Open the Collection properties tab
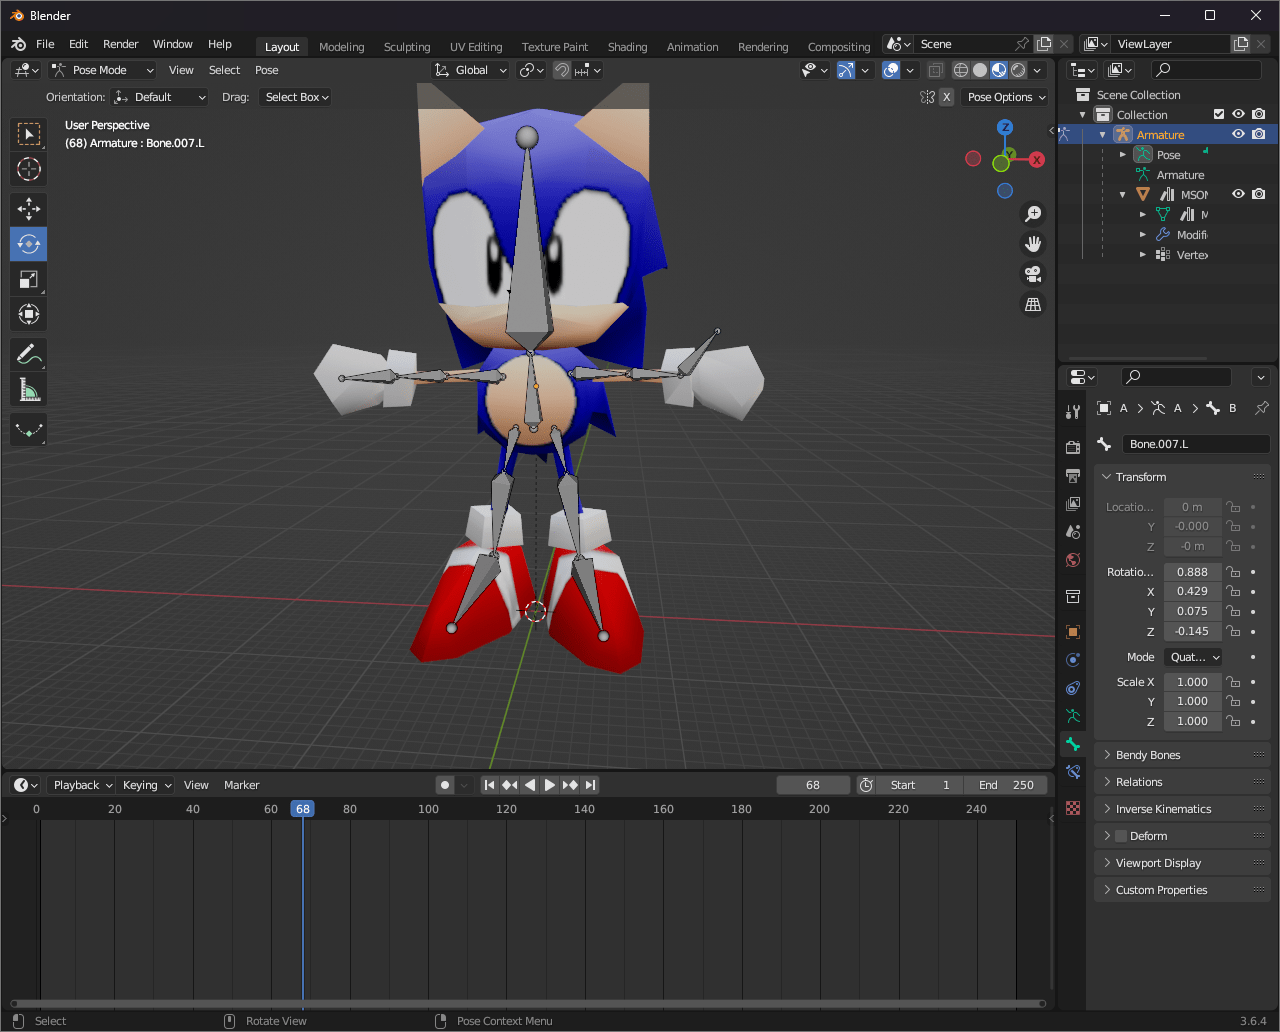The width and height of the screenshot is (1280, 1032). point(1073,597)
